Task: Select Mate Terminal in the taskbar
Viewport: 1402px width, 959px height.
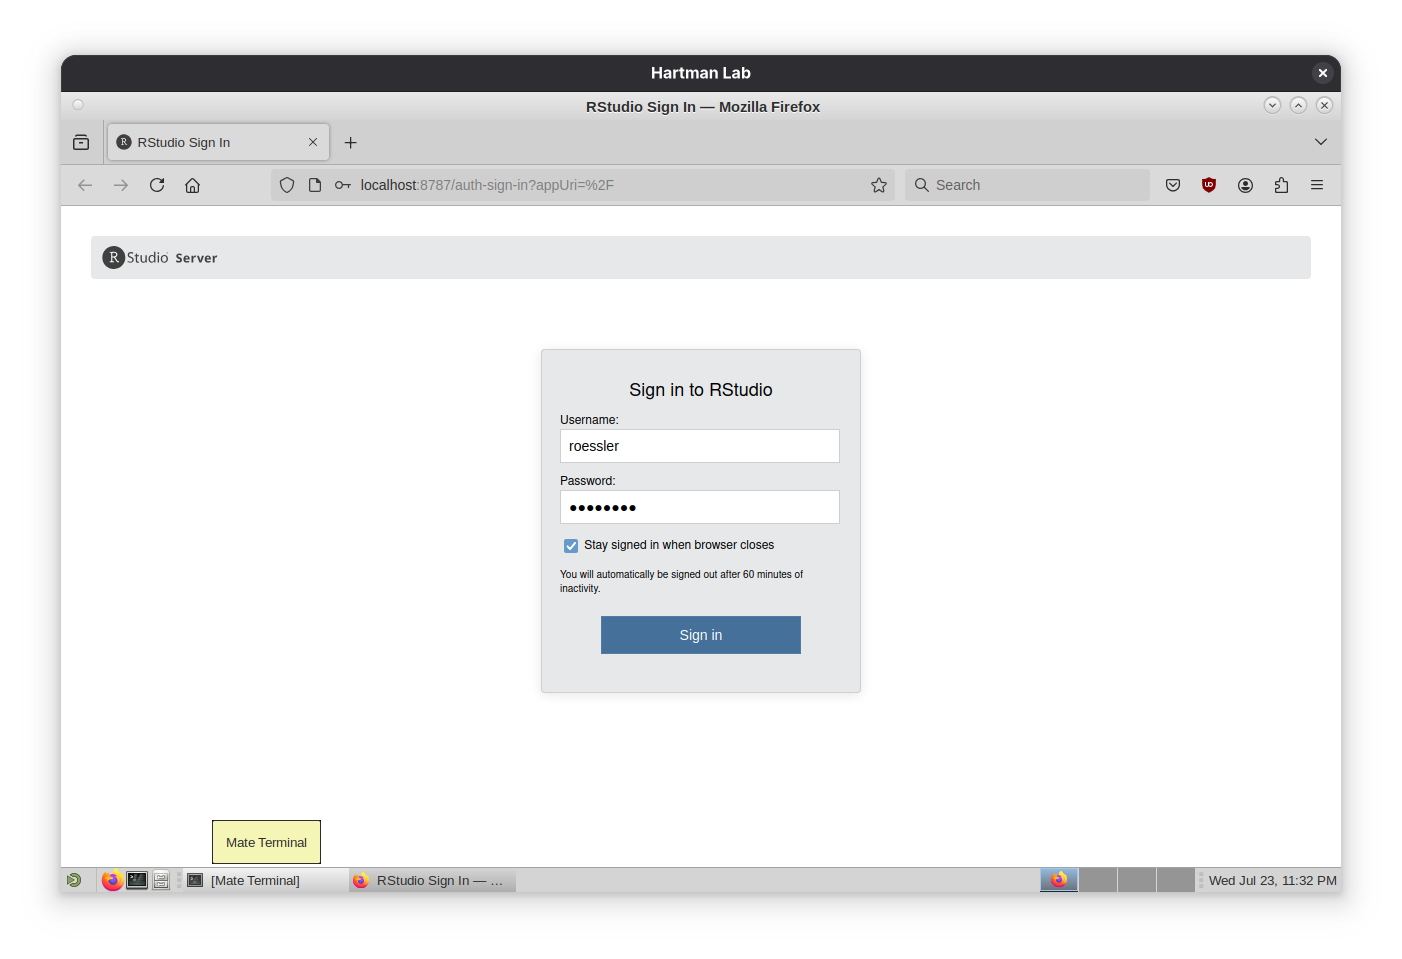Action: click(x=255, y=880)
